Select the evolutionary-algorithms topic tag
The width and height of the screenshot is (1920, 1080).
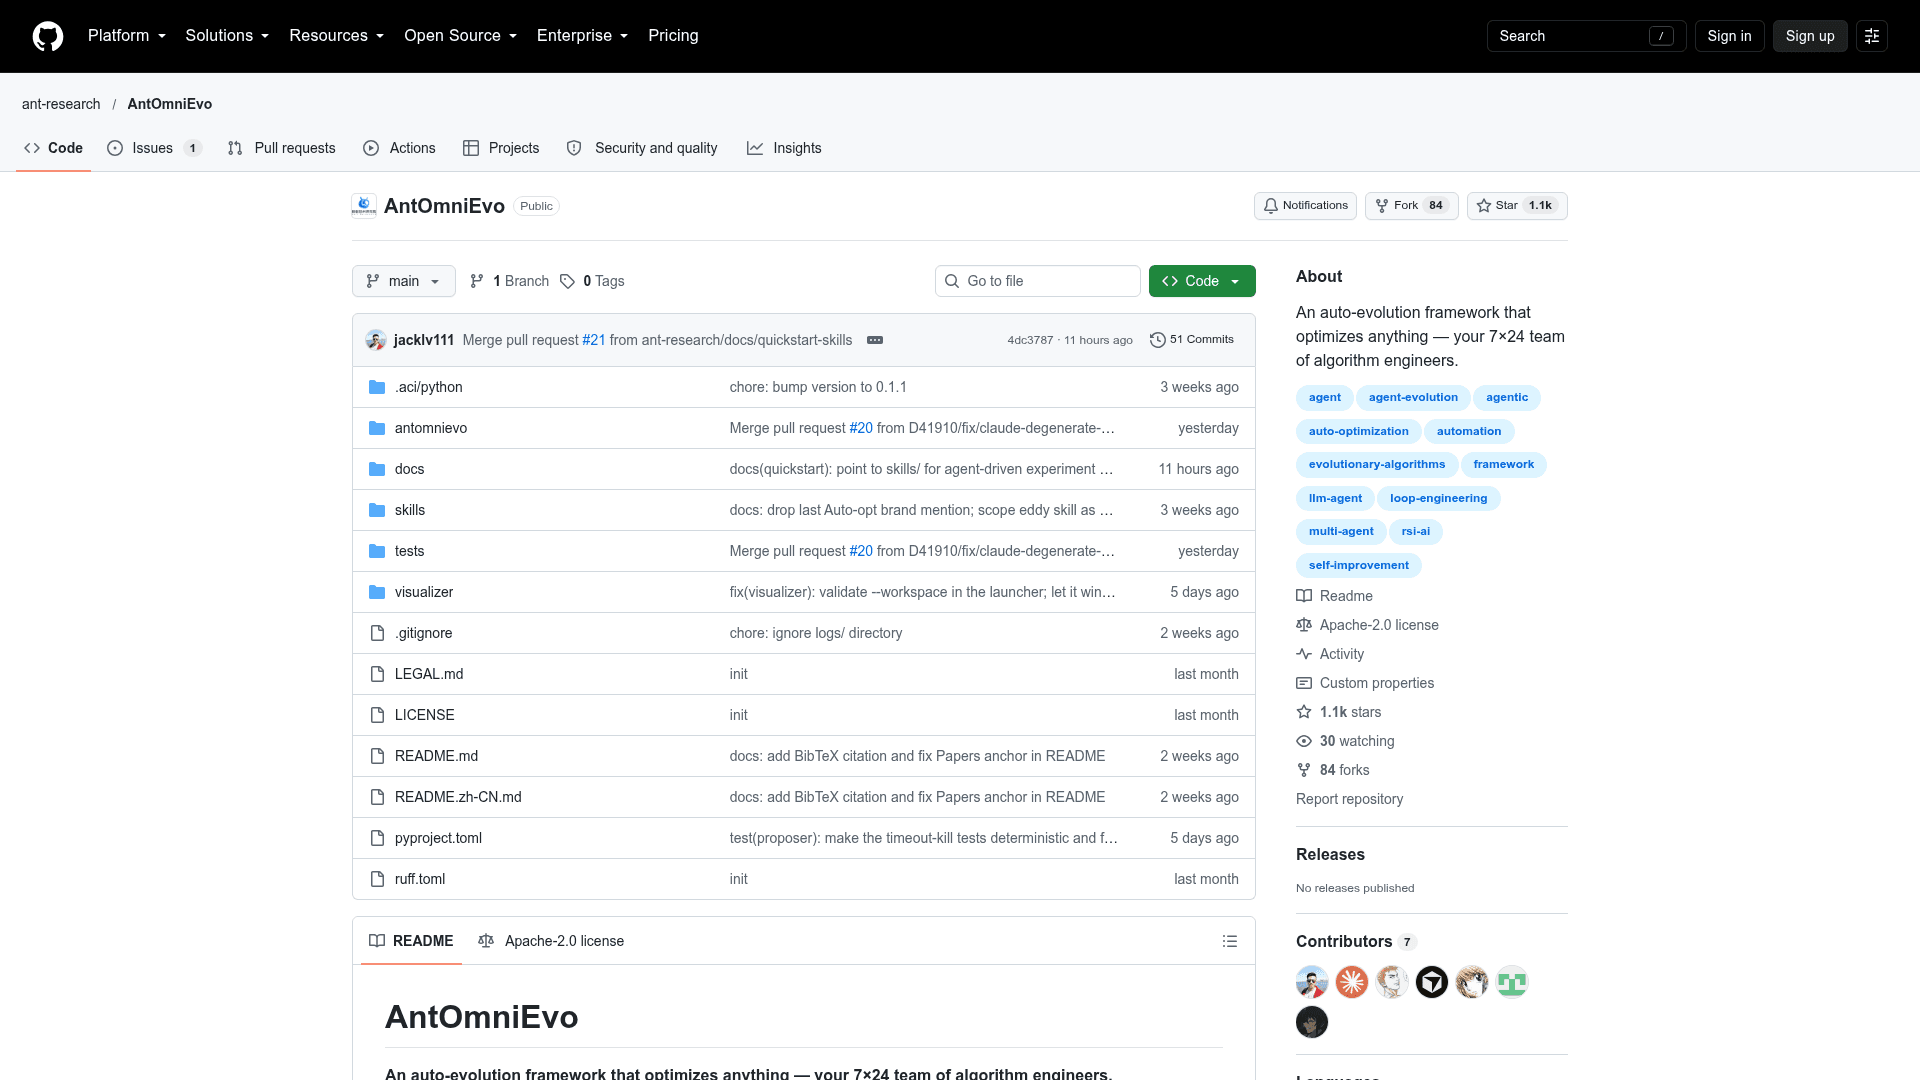[x=1377, y=464]
